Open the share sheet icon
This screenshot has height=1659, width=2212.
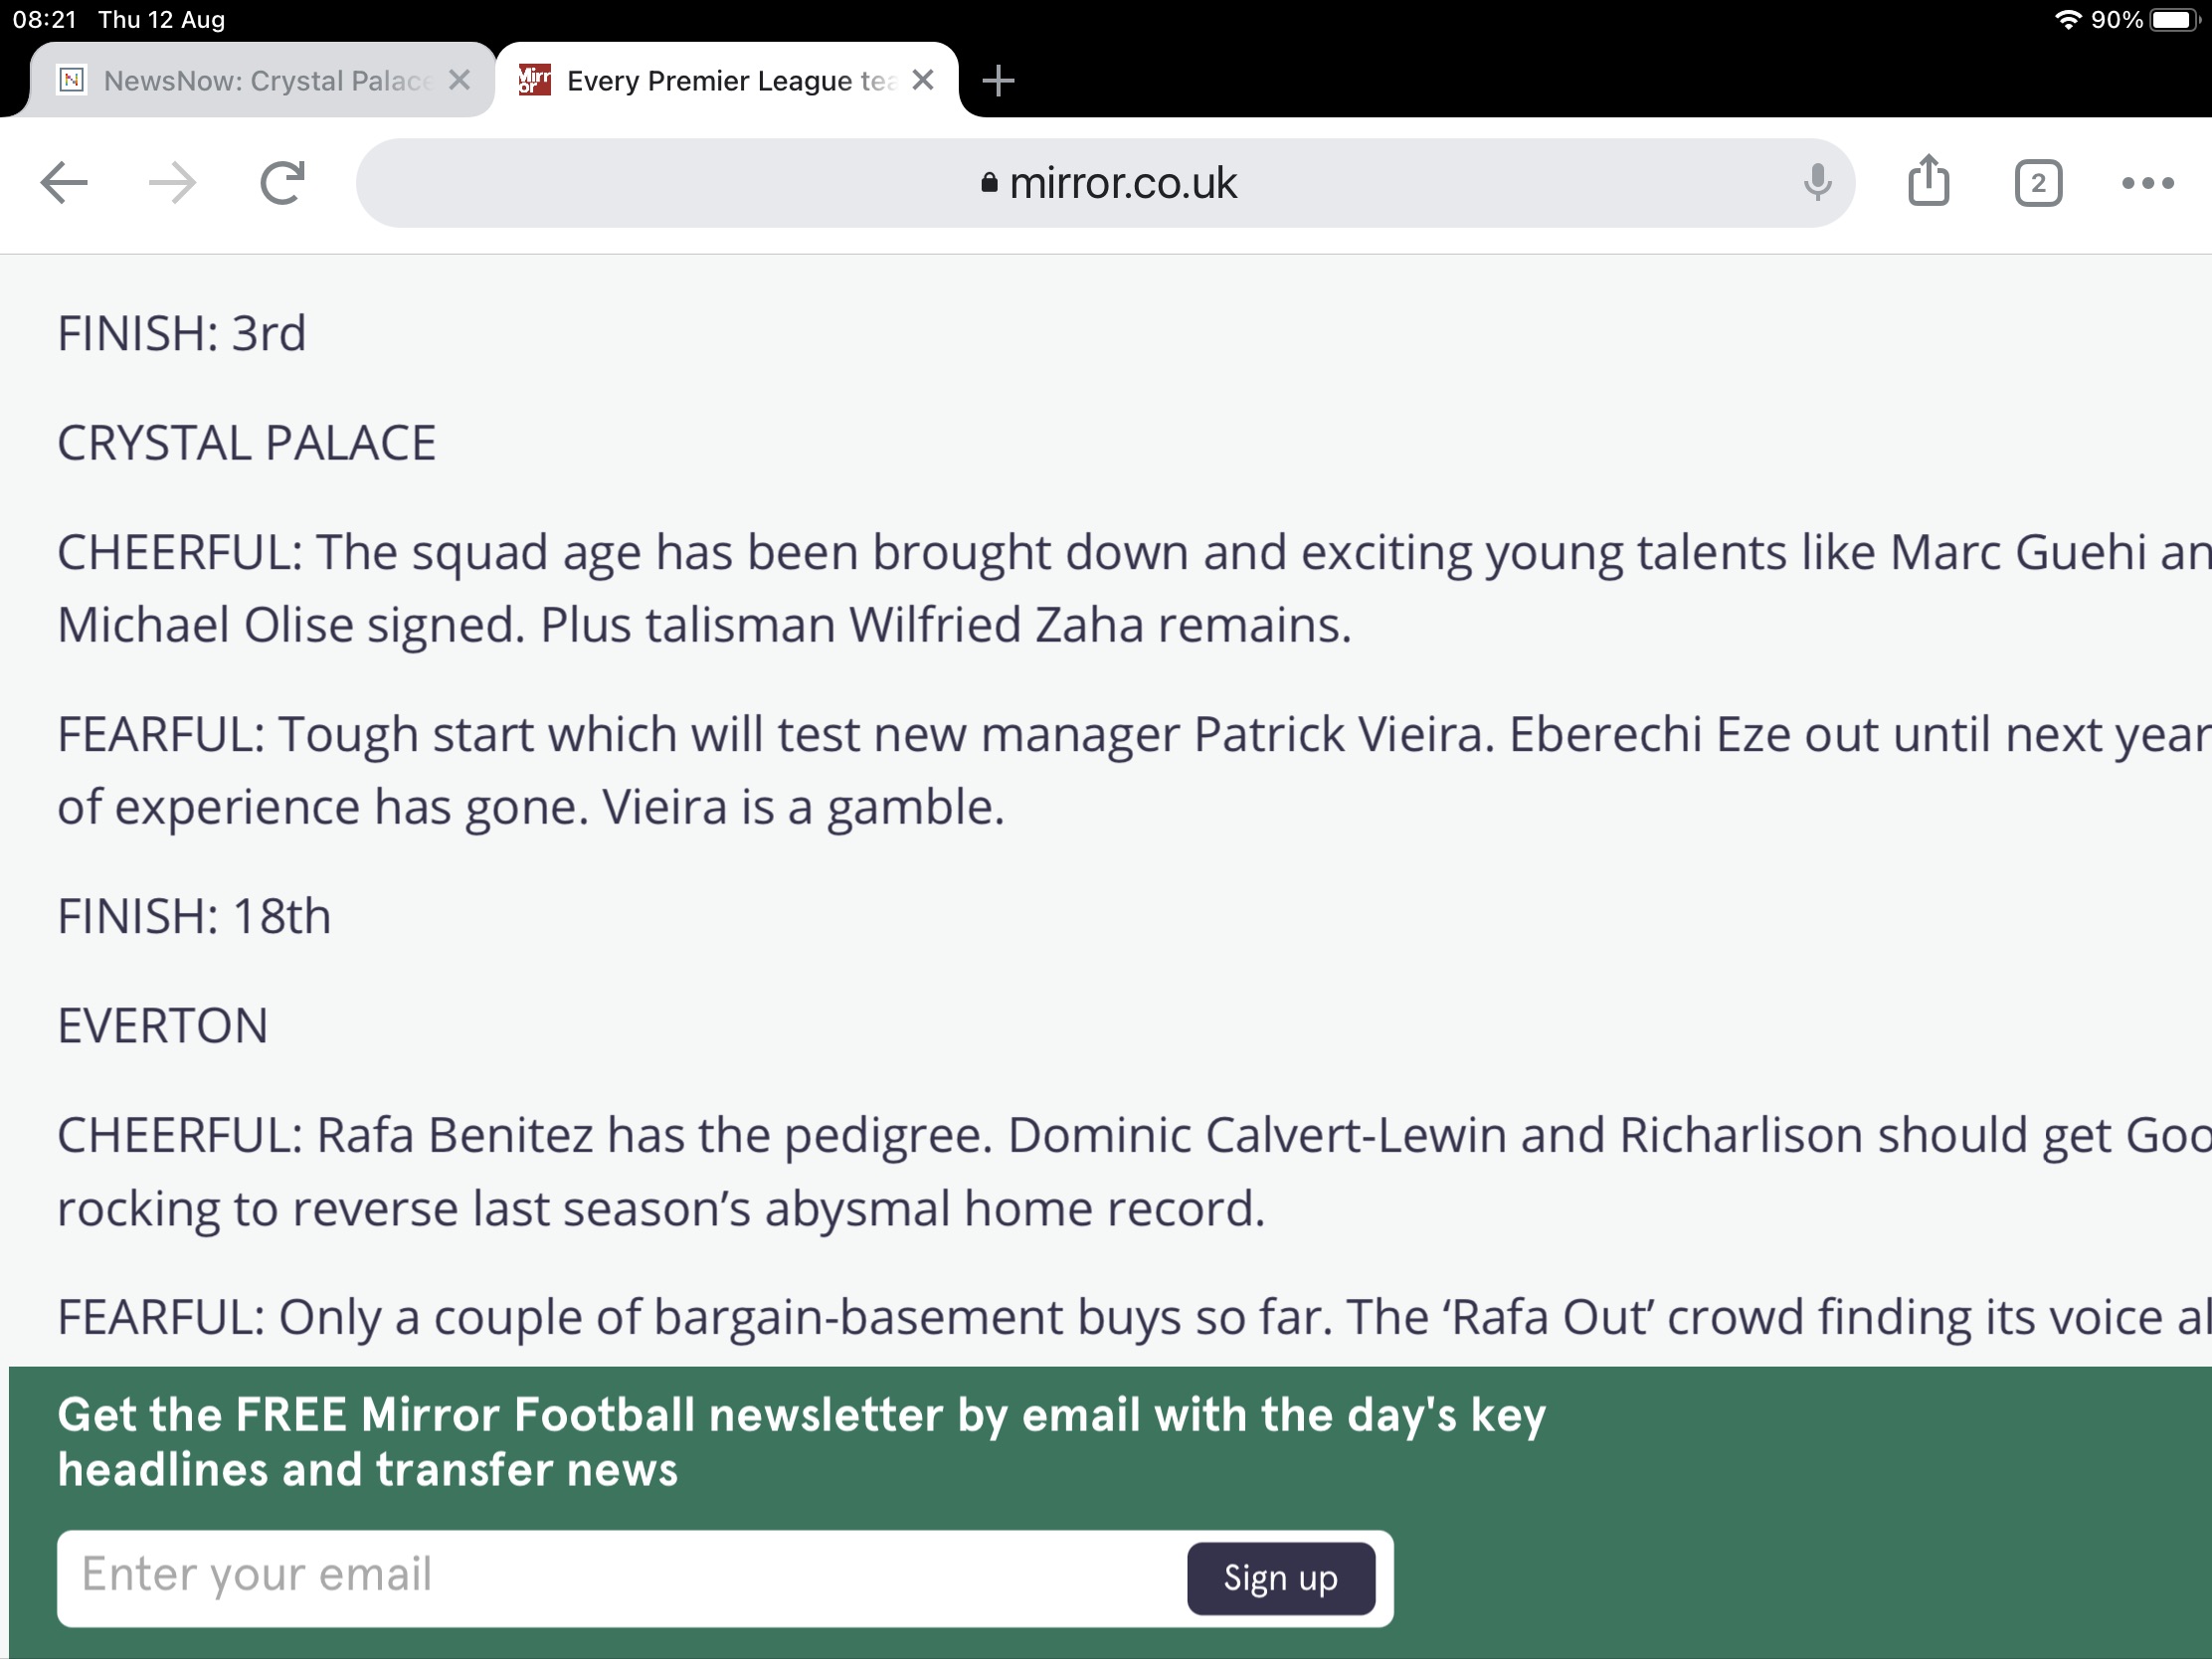point(1928,181)
